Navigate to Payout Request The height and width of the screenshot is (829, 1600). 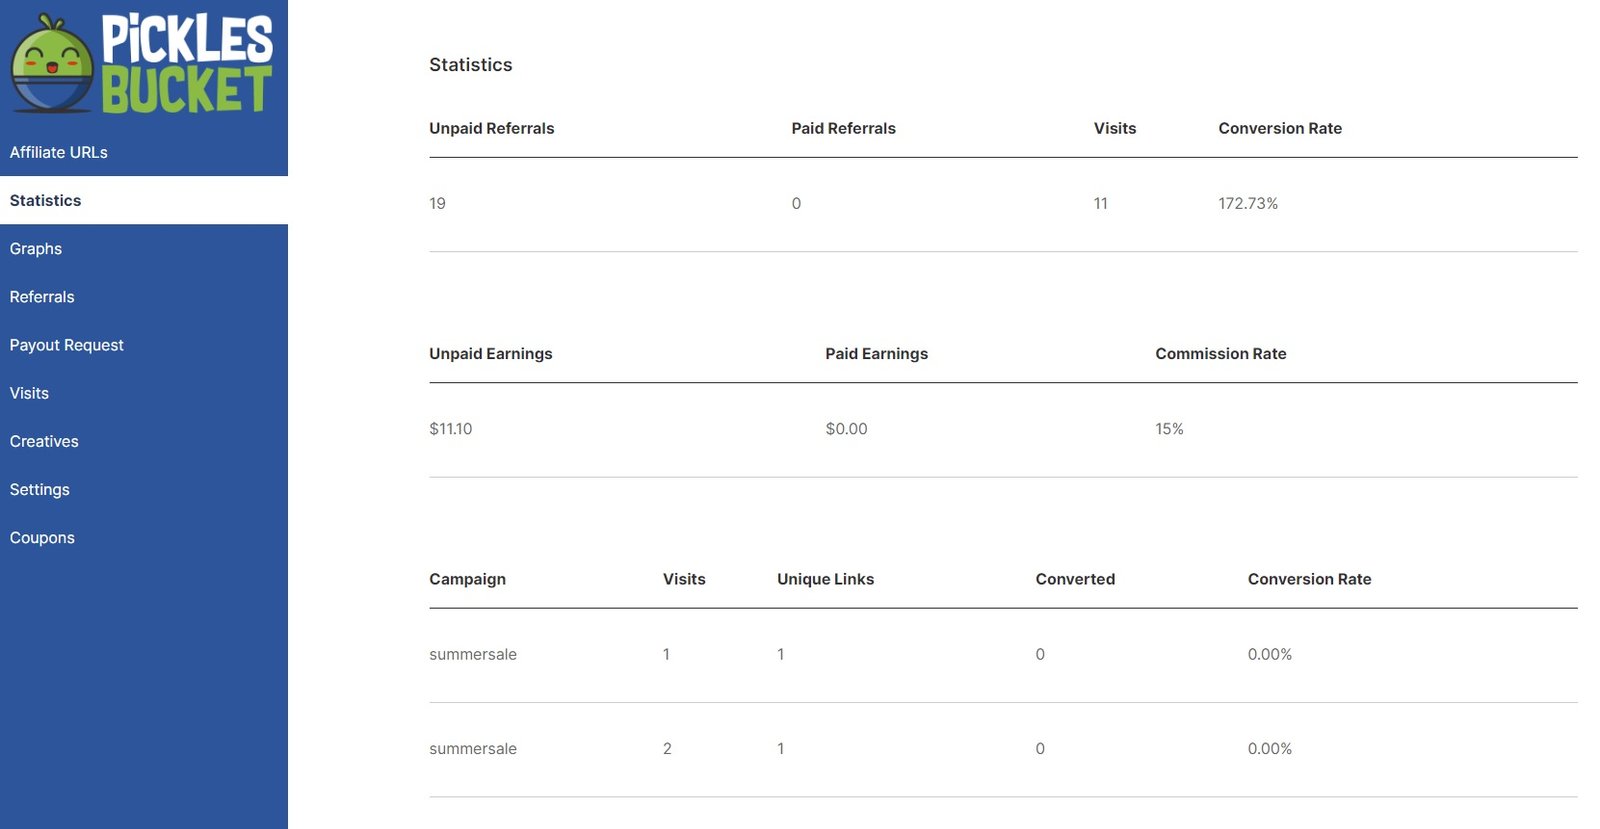coord(67,345)
